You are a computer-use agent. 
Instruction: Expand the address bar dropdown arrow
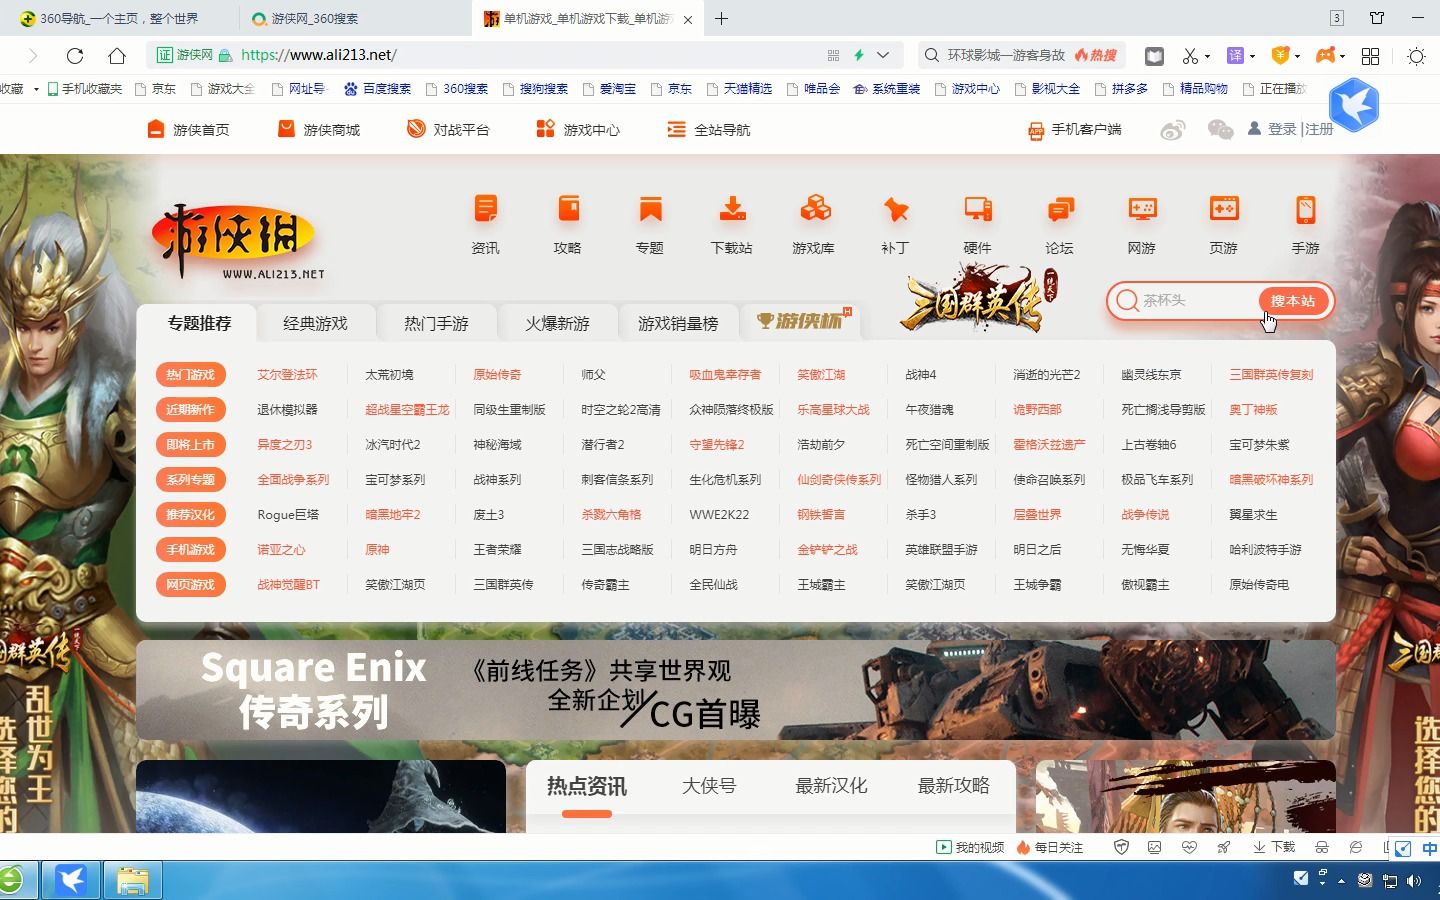point(883,55)
